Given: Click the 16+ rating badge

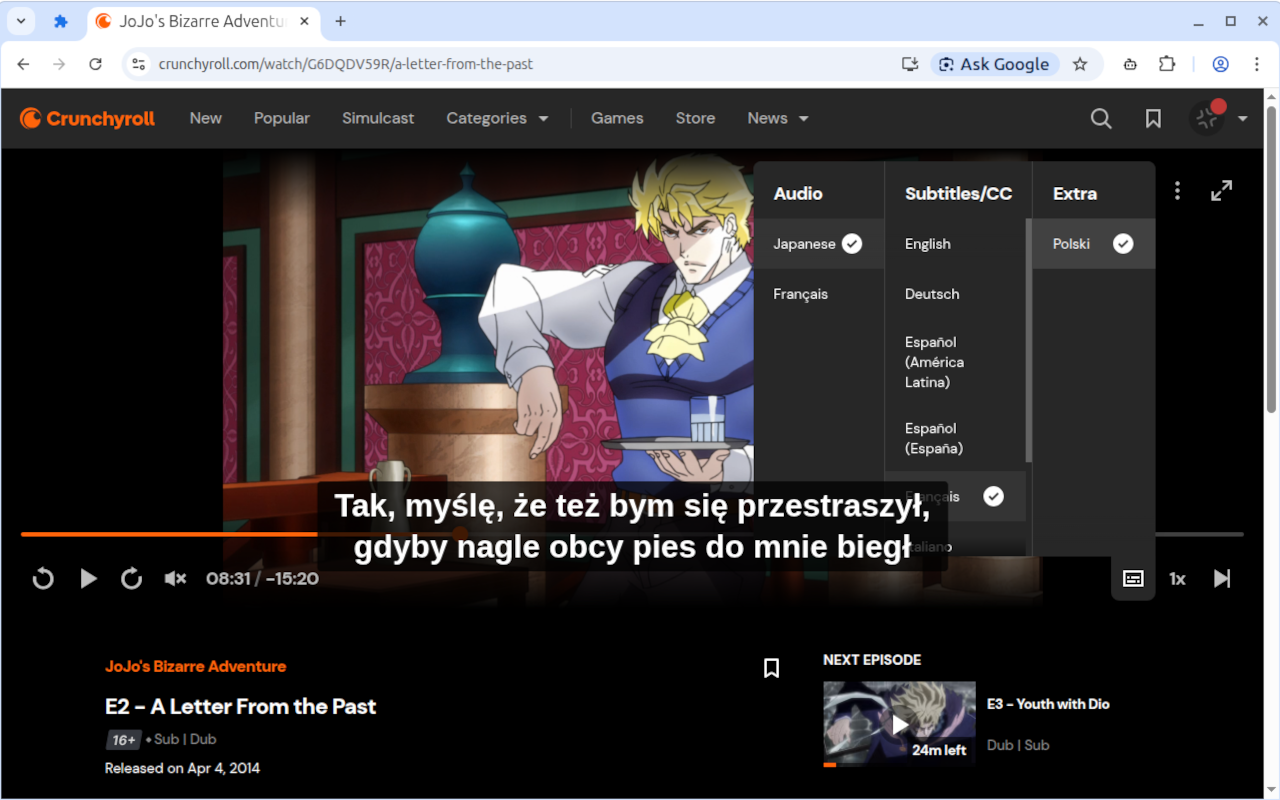Looking at the screenshot, I should (x=124, y=740).
